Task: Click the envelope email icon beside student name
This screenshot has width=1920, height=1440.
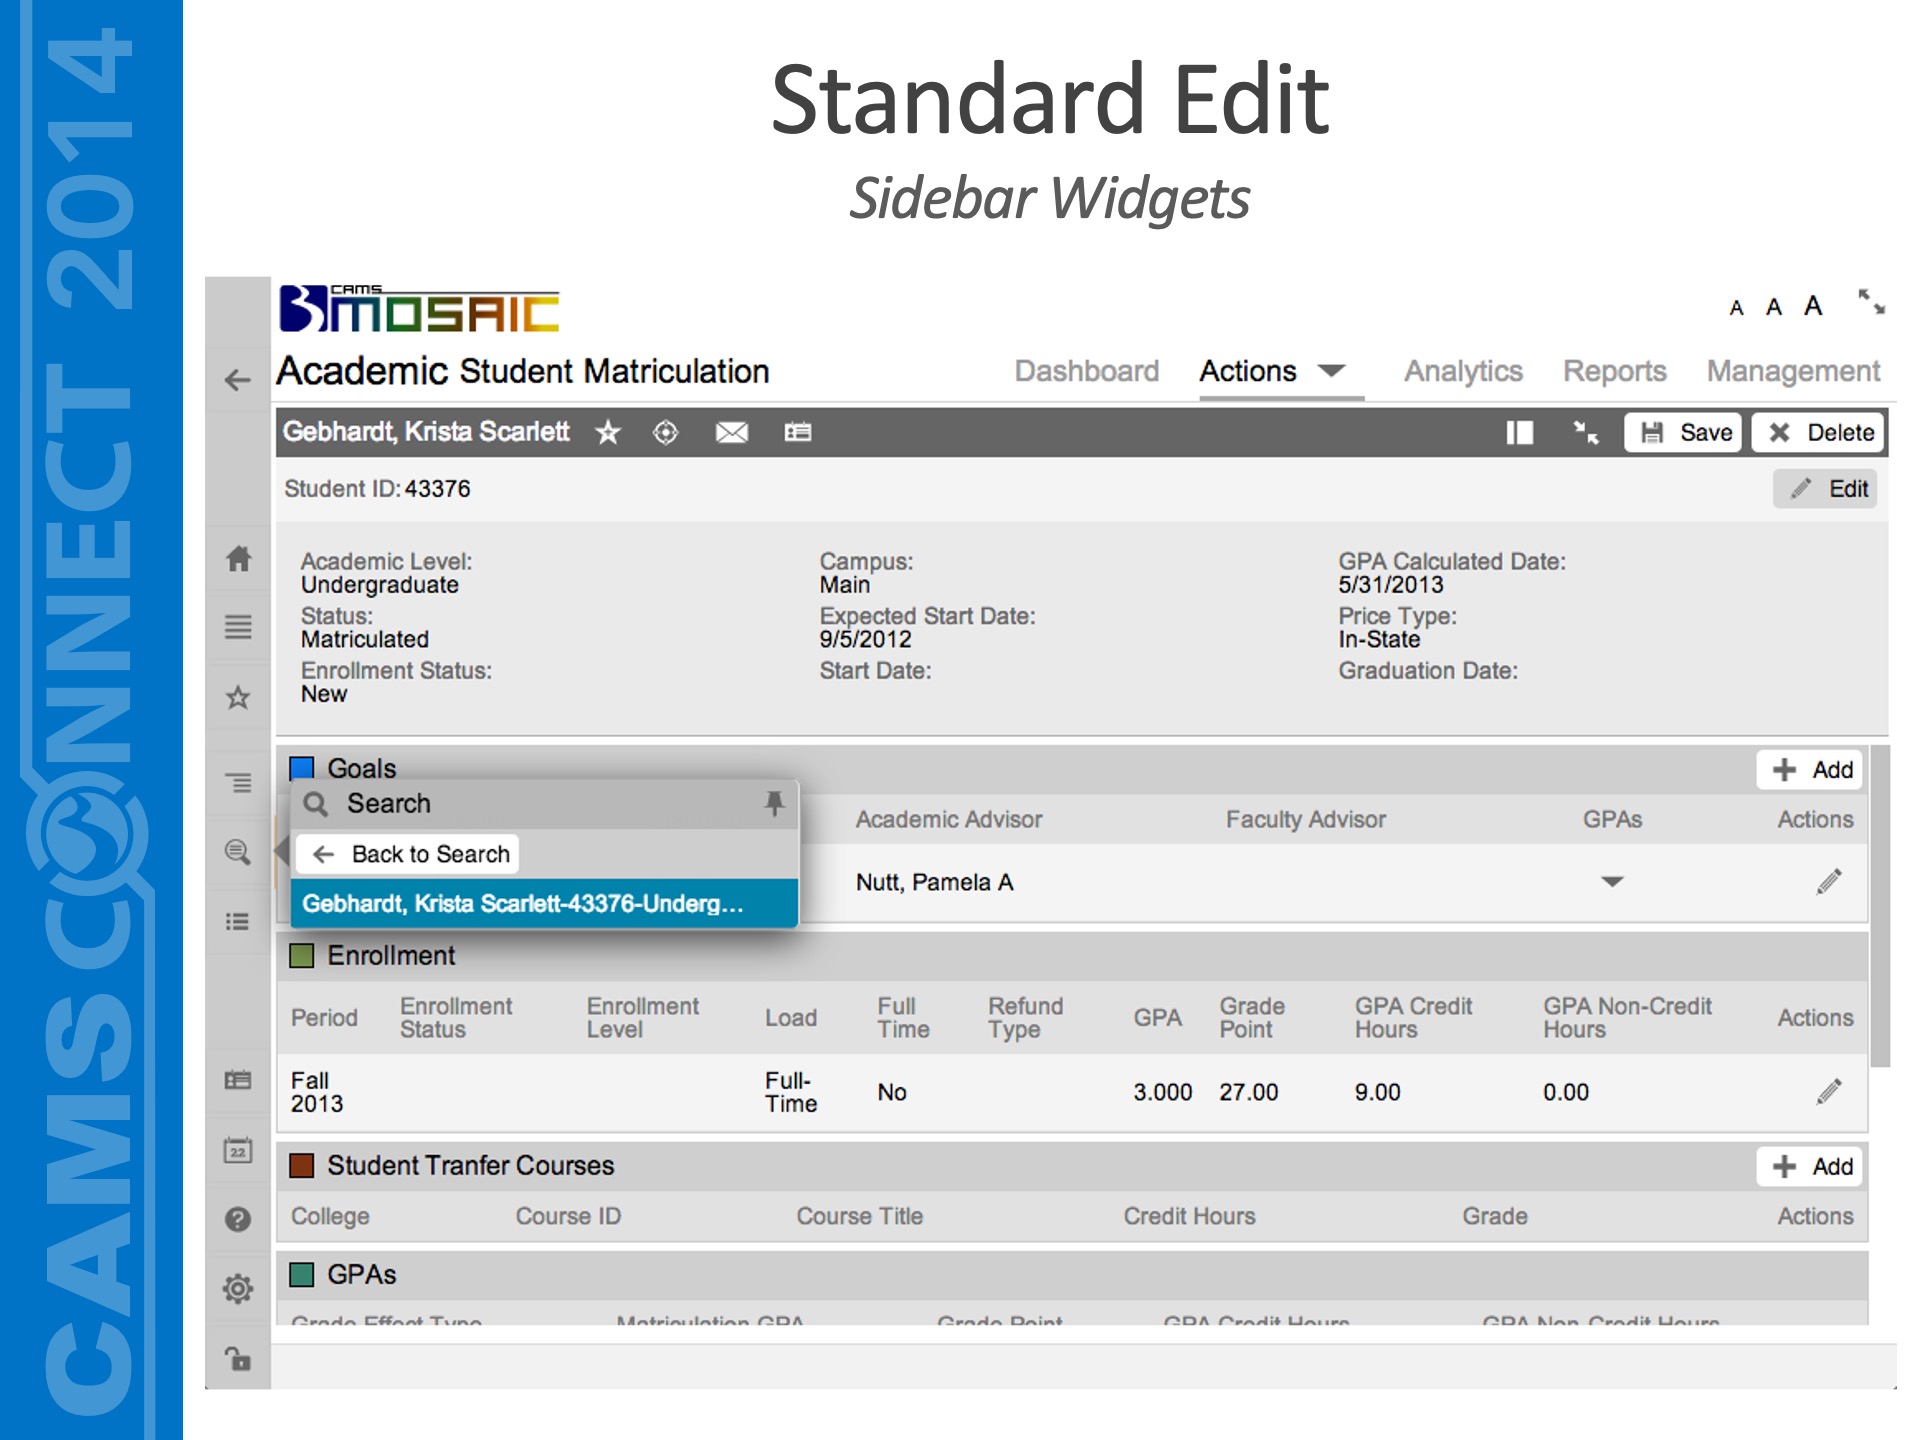Action: click(731, 432)
